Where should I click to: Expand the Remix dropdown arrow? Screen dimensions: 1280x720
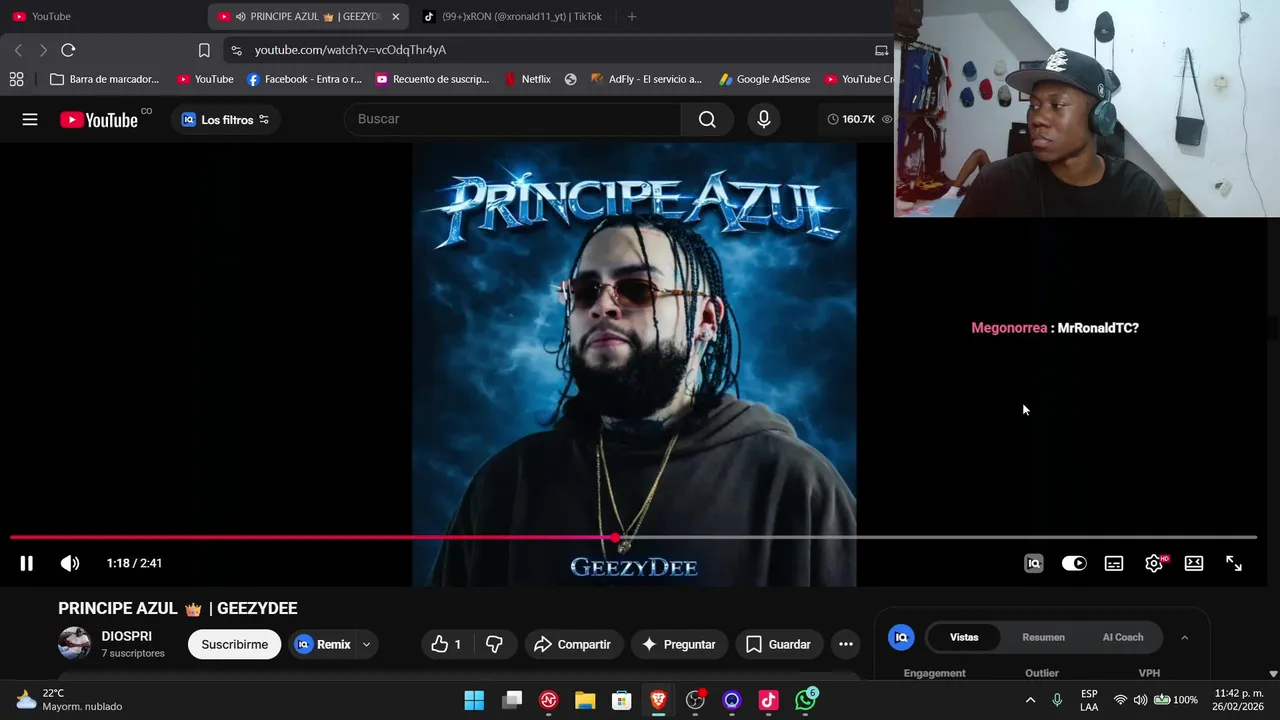pos(366,644)
